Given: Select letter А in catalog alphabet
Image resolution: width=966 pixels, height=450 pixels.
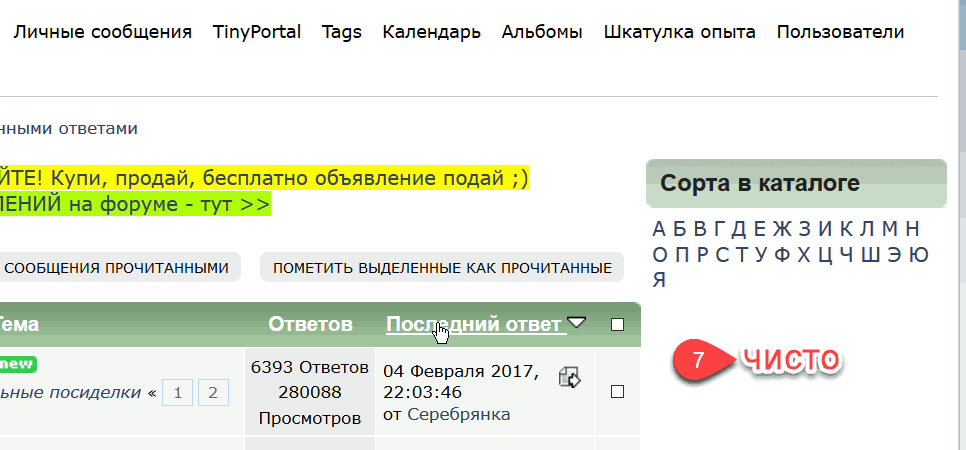Looking at the screenshot, I should tap(659, 227).
